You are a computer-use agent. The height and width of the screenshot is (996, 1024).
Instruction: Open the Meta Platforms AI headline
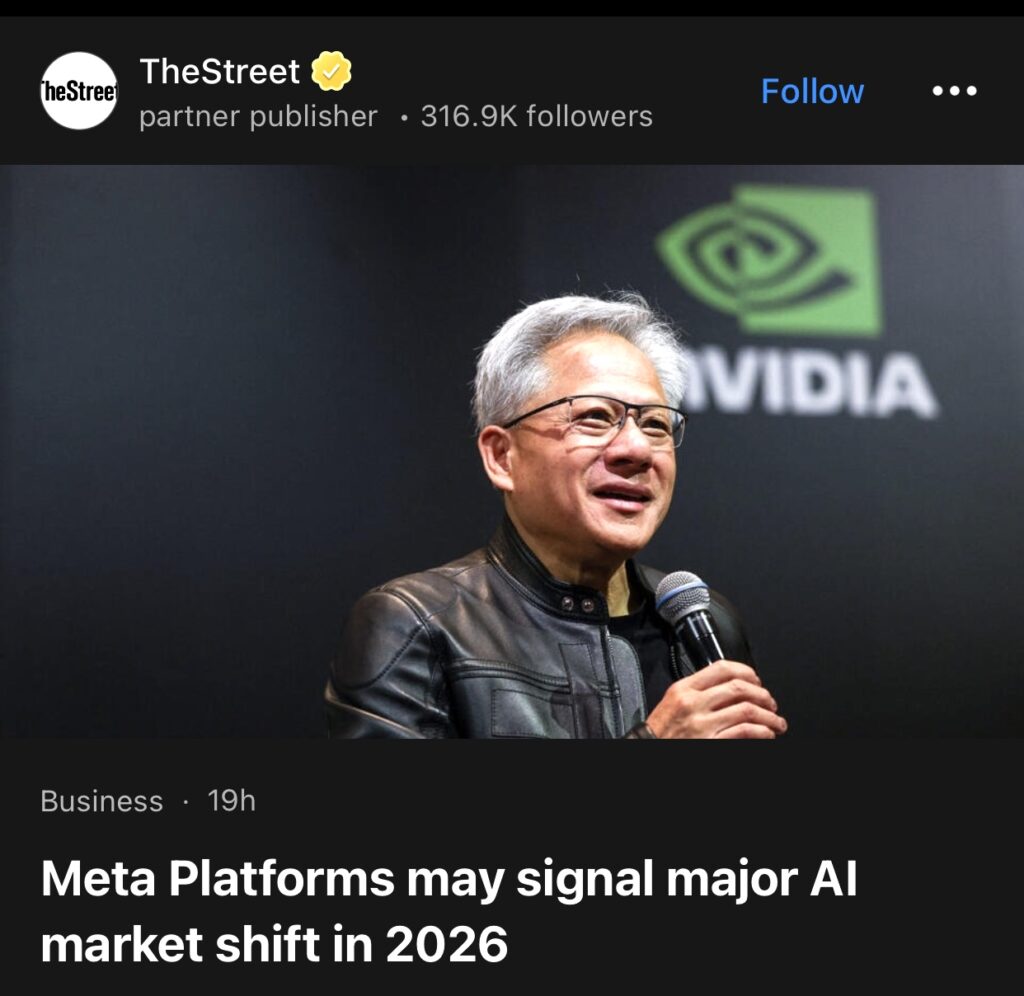click(449, 912)
